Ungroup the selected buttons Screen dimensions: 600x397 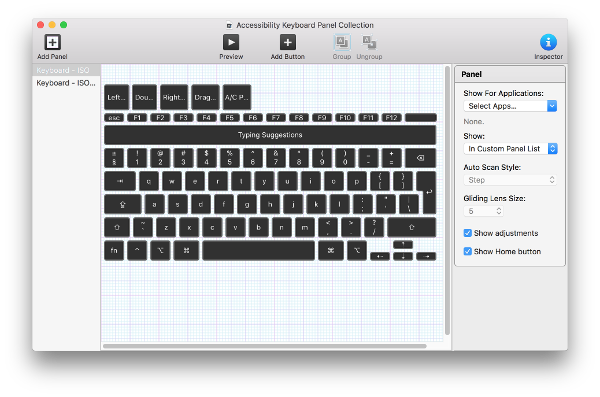369,42
